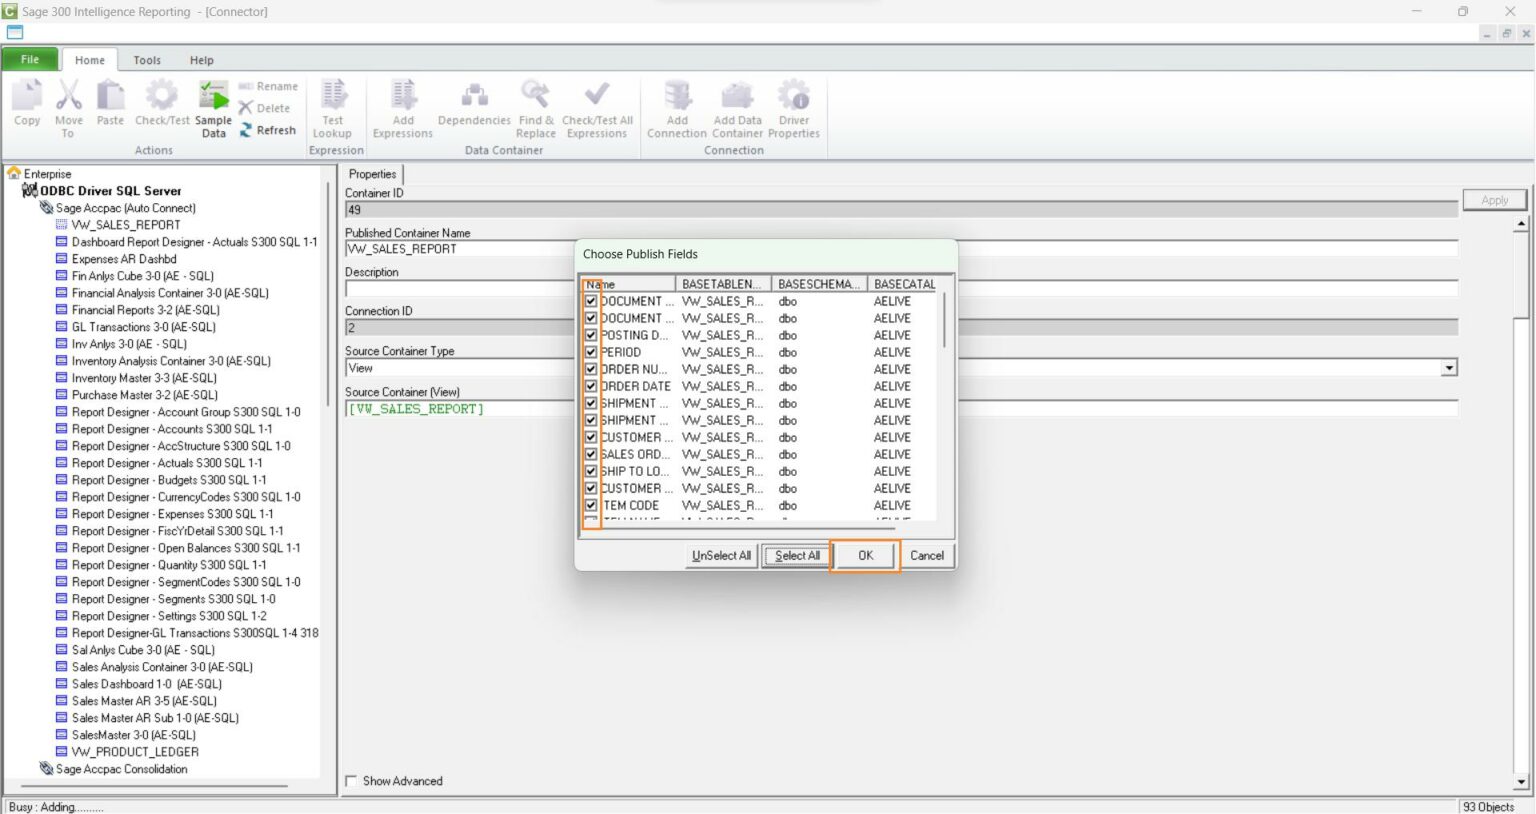Open the Source Container Type dropdown
Viewport: 1536px width, 814px height.
coord(1449,367)
